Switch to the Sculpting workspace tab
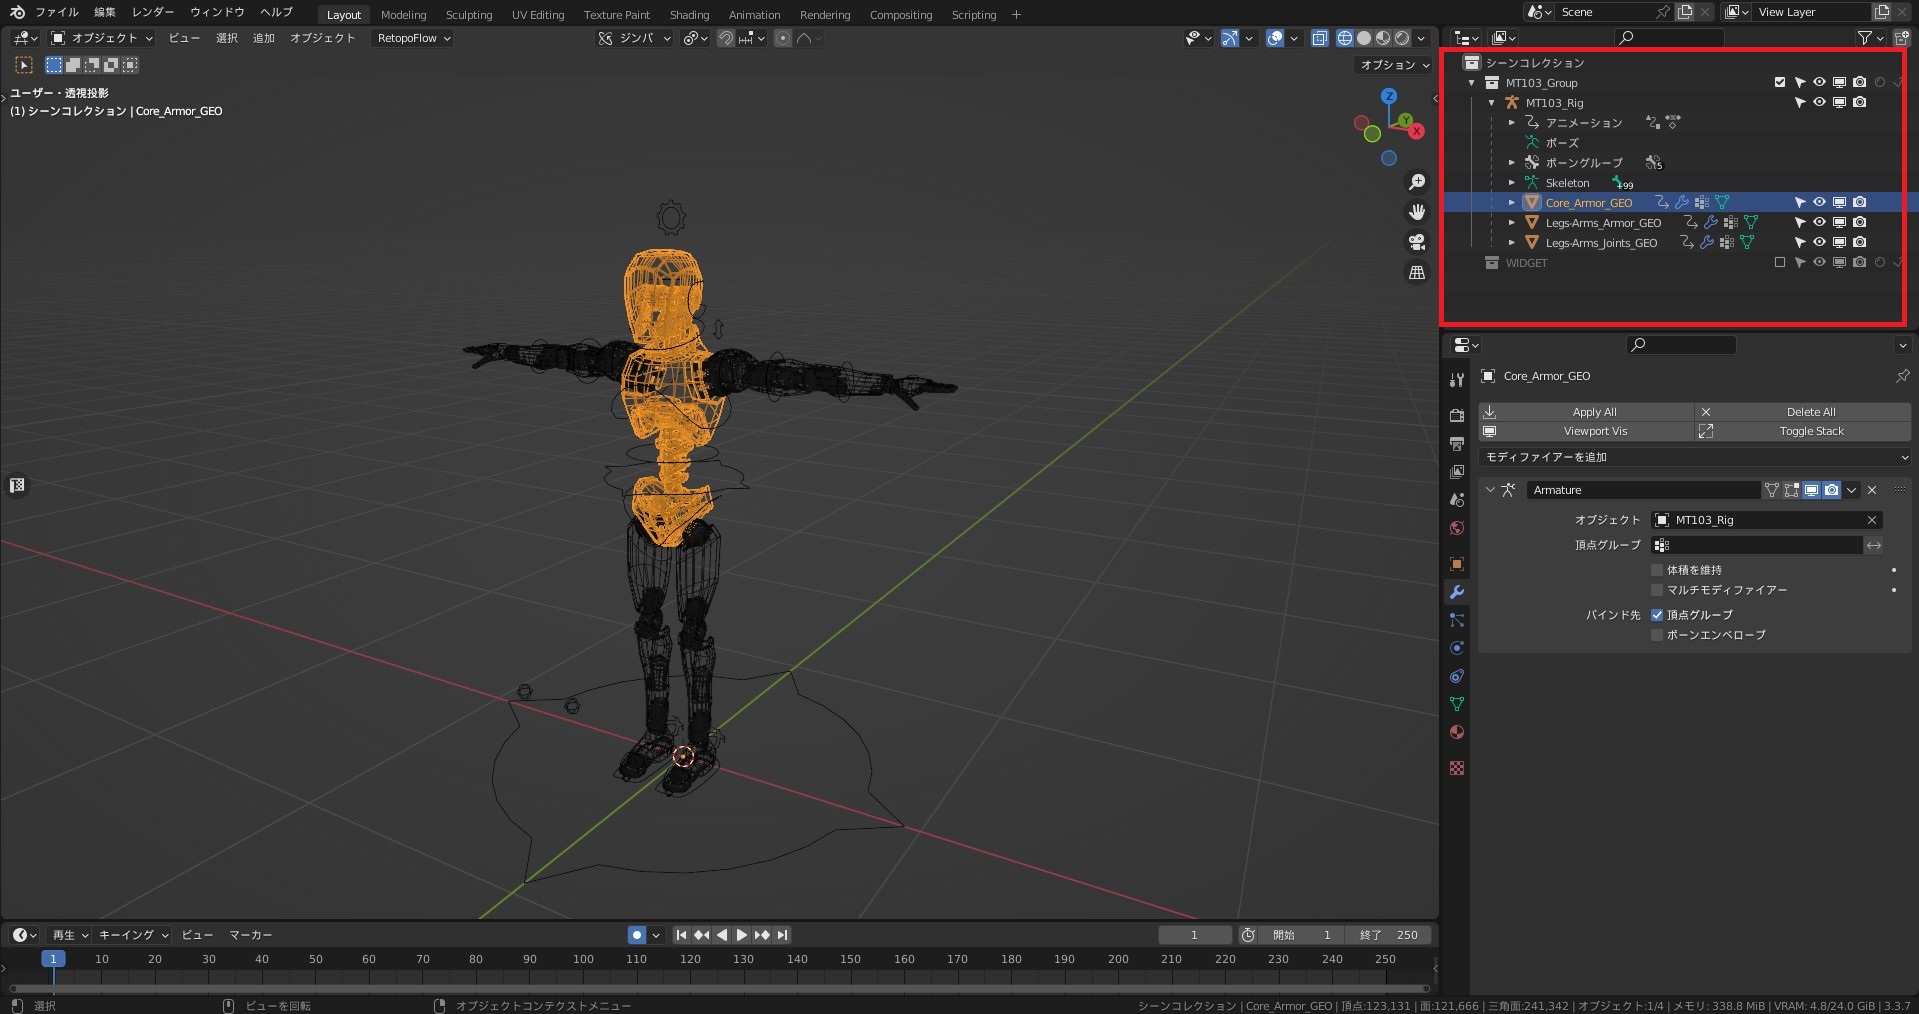Image resolution: width=1919 pixels, height=1014 pixels. (x=469, y=15)
